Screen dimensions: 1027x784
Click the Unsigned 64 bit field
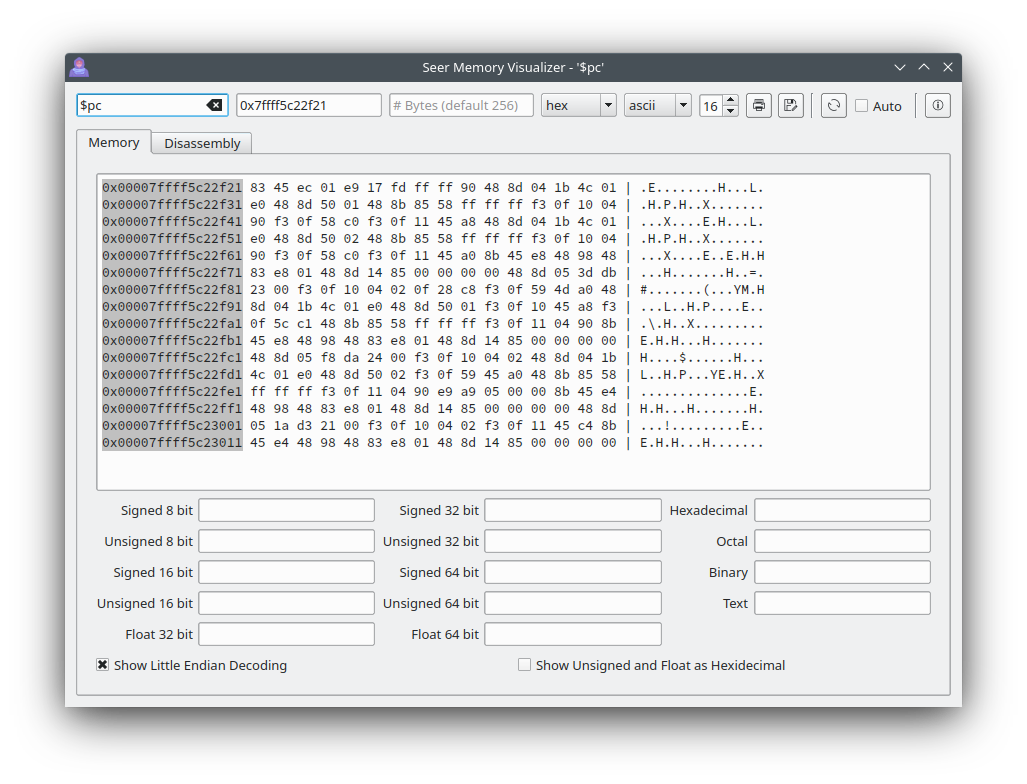572,603
